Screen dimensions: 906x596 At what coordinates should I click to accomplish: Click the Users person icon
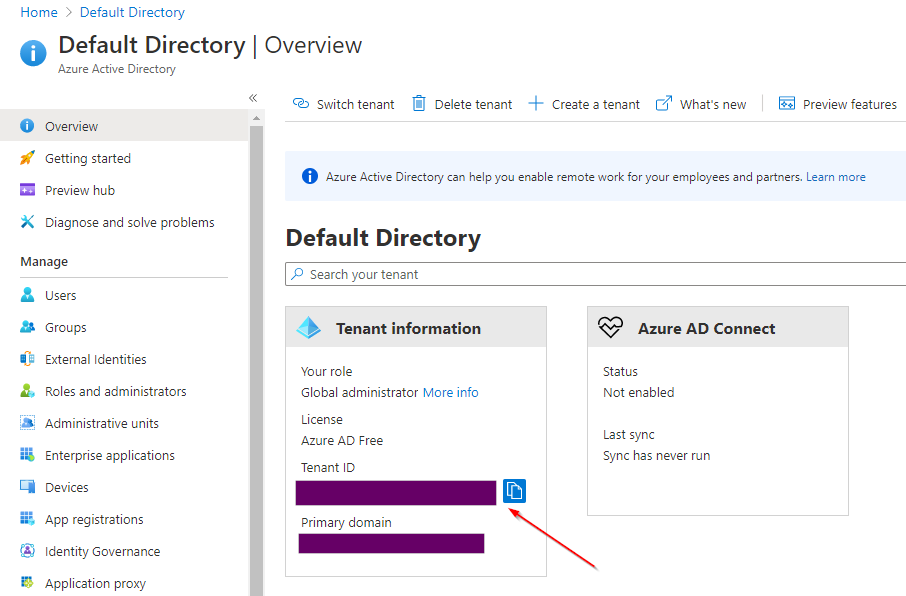[27, 295]
